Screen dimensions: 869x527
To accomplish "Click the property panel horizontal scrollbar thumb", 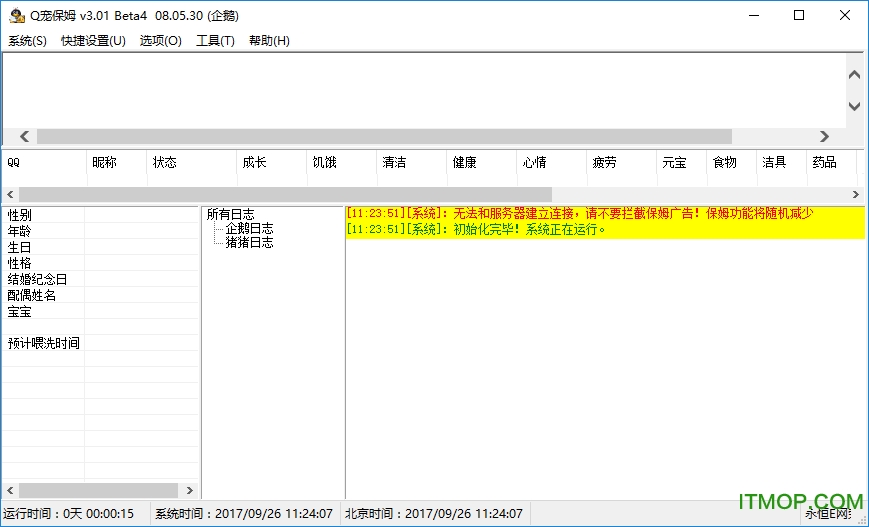I will coord(99,490).
